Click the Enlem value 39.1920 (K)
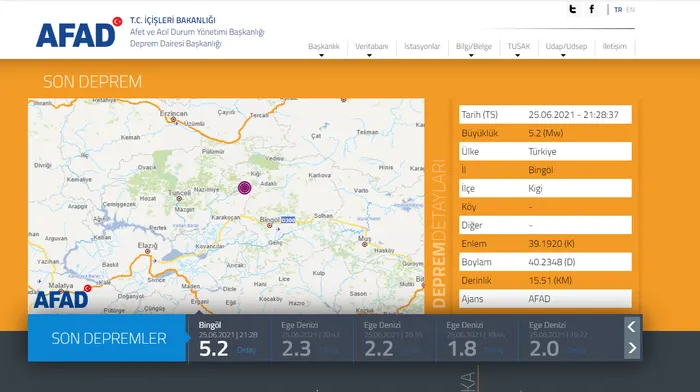The width and height of the screenshot is (700, 392). (x=551, y=244)
